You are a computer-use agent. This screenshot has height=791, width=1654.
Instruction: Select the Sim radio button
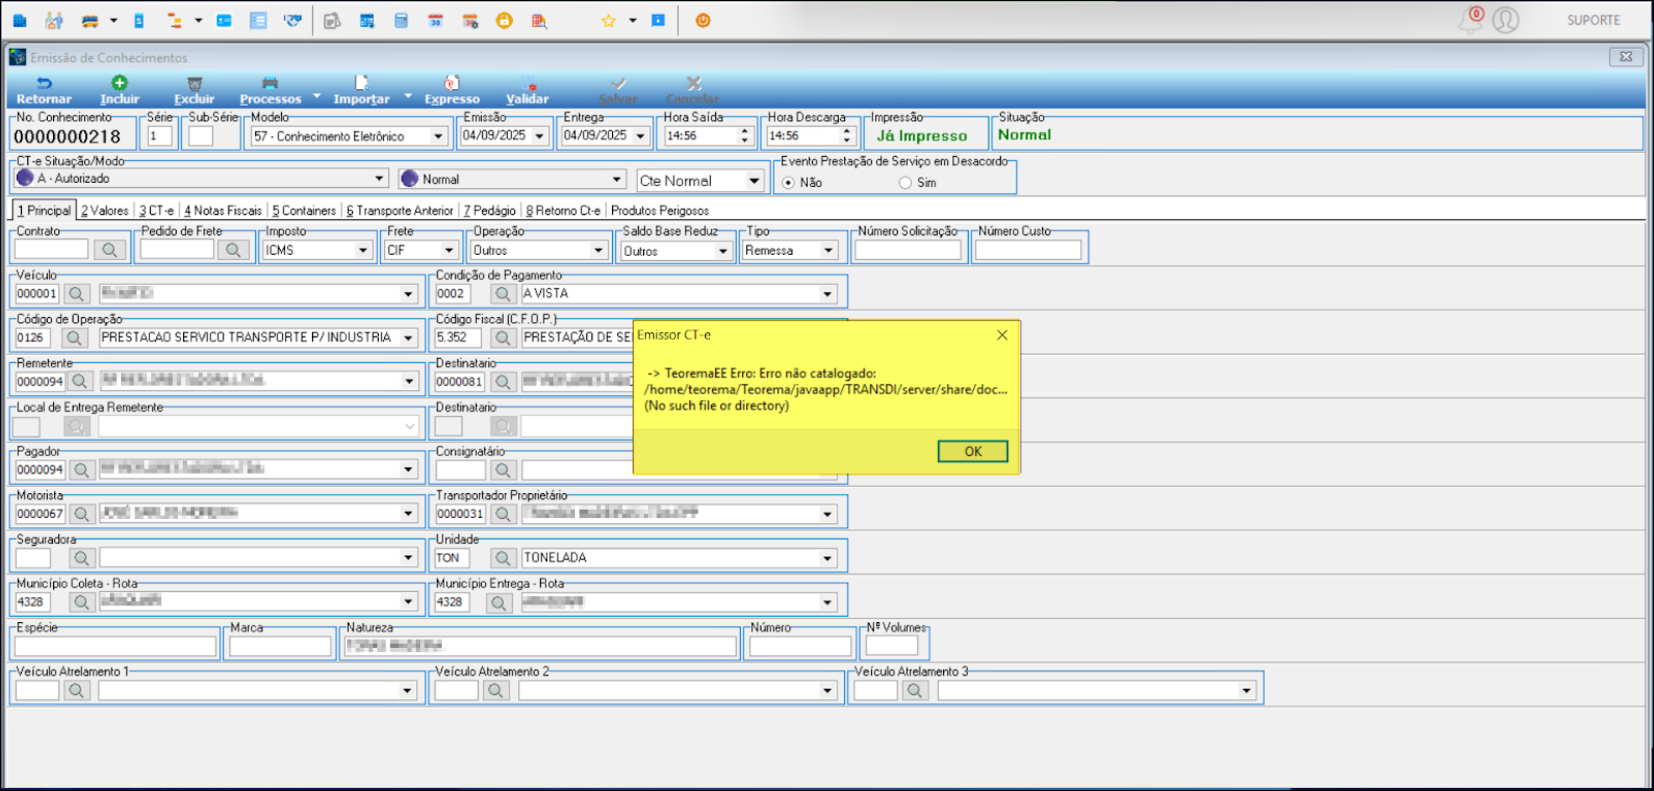point(905,183)
